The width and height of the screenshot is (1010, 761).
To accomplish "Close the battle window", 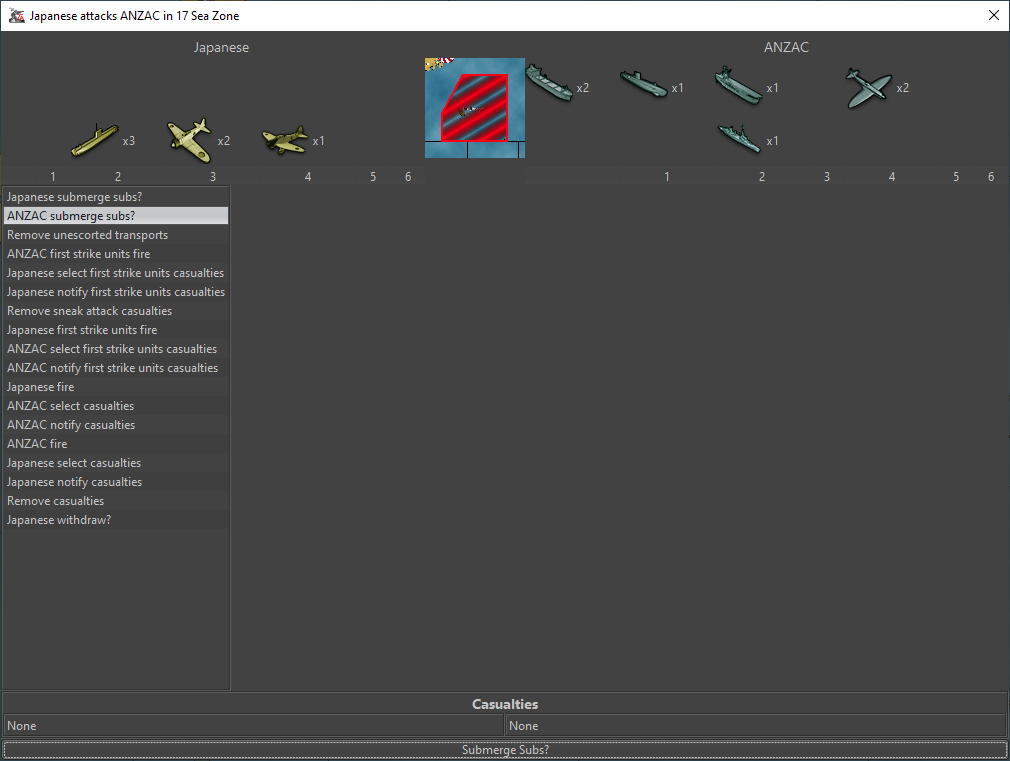I will [x=994, y=15].
